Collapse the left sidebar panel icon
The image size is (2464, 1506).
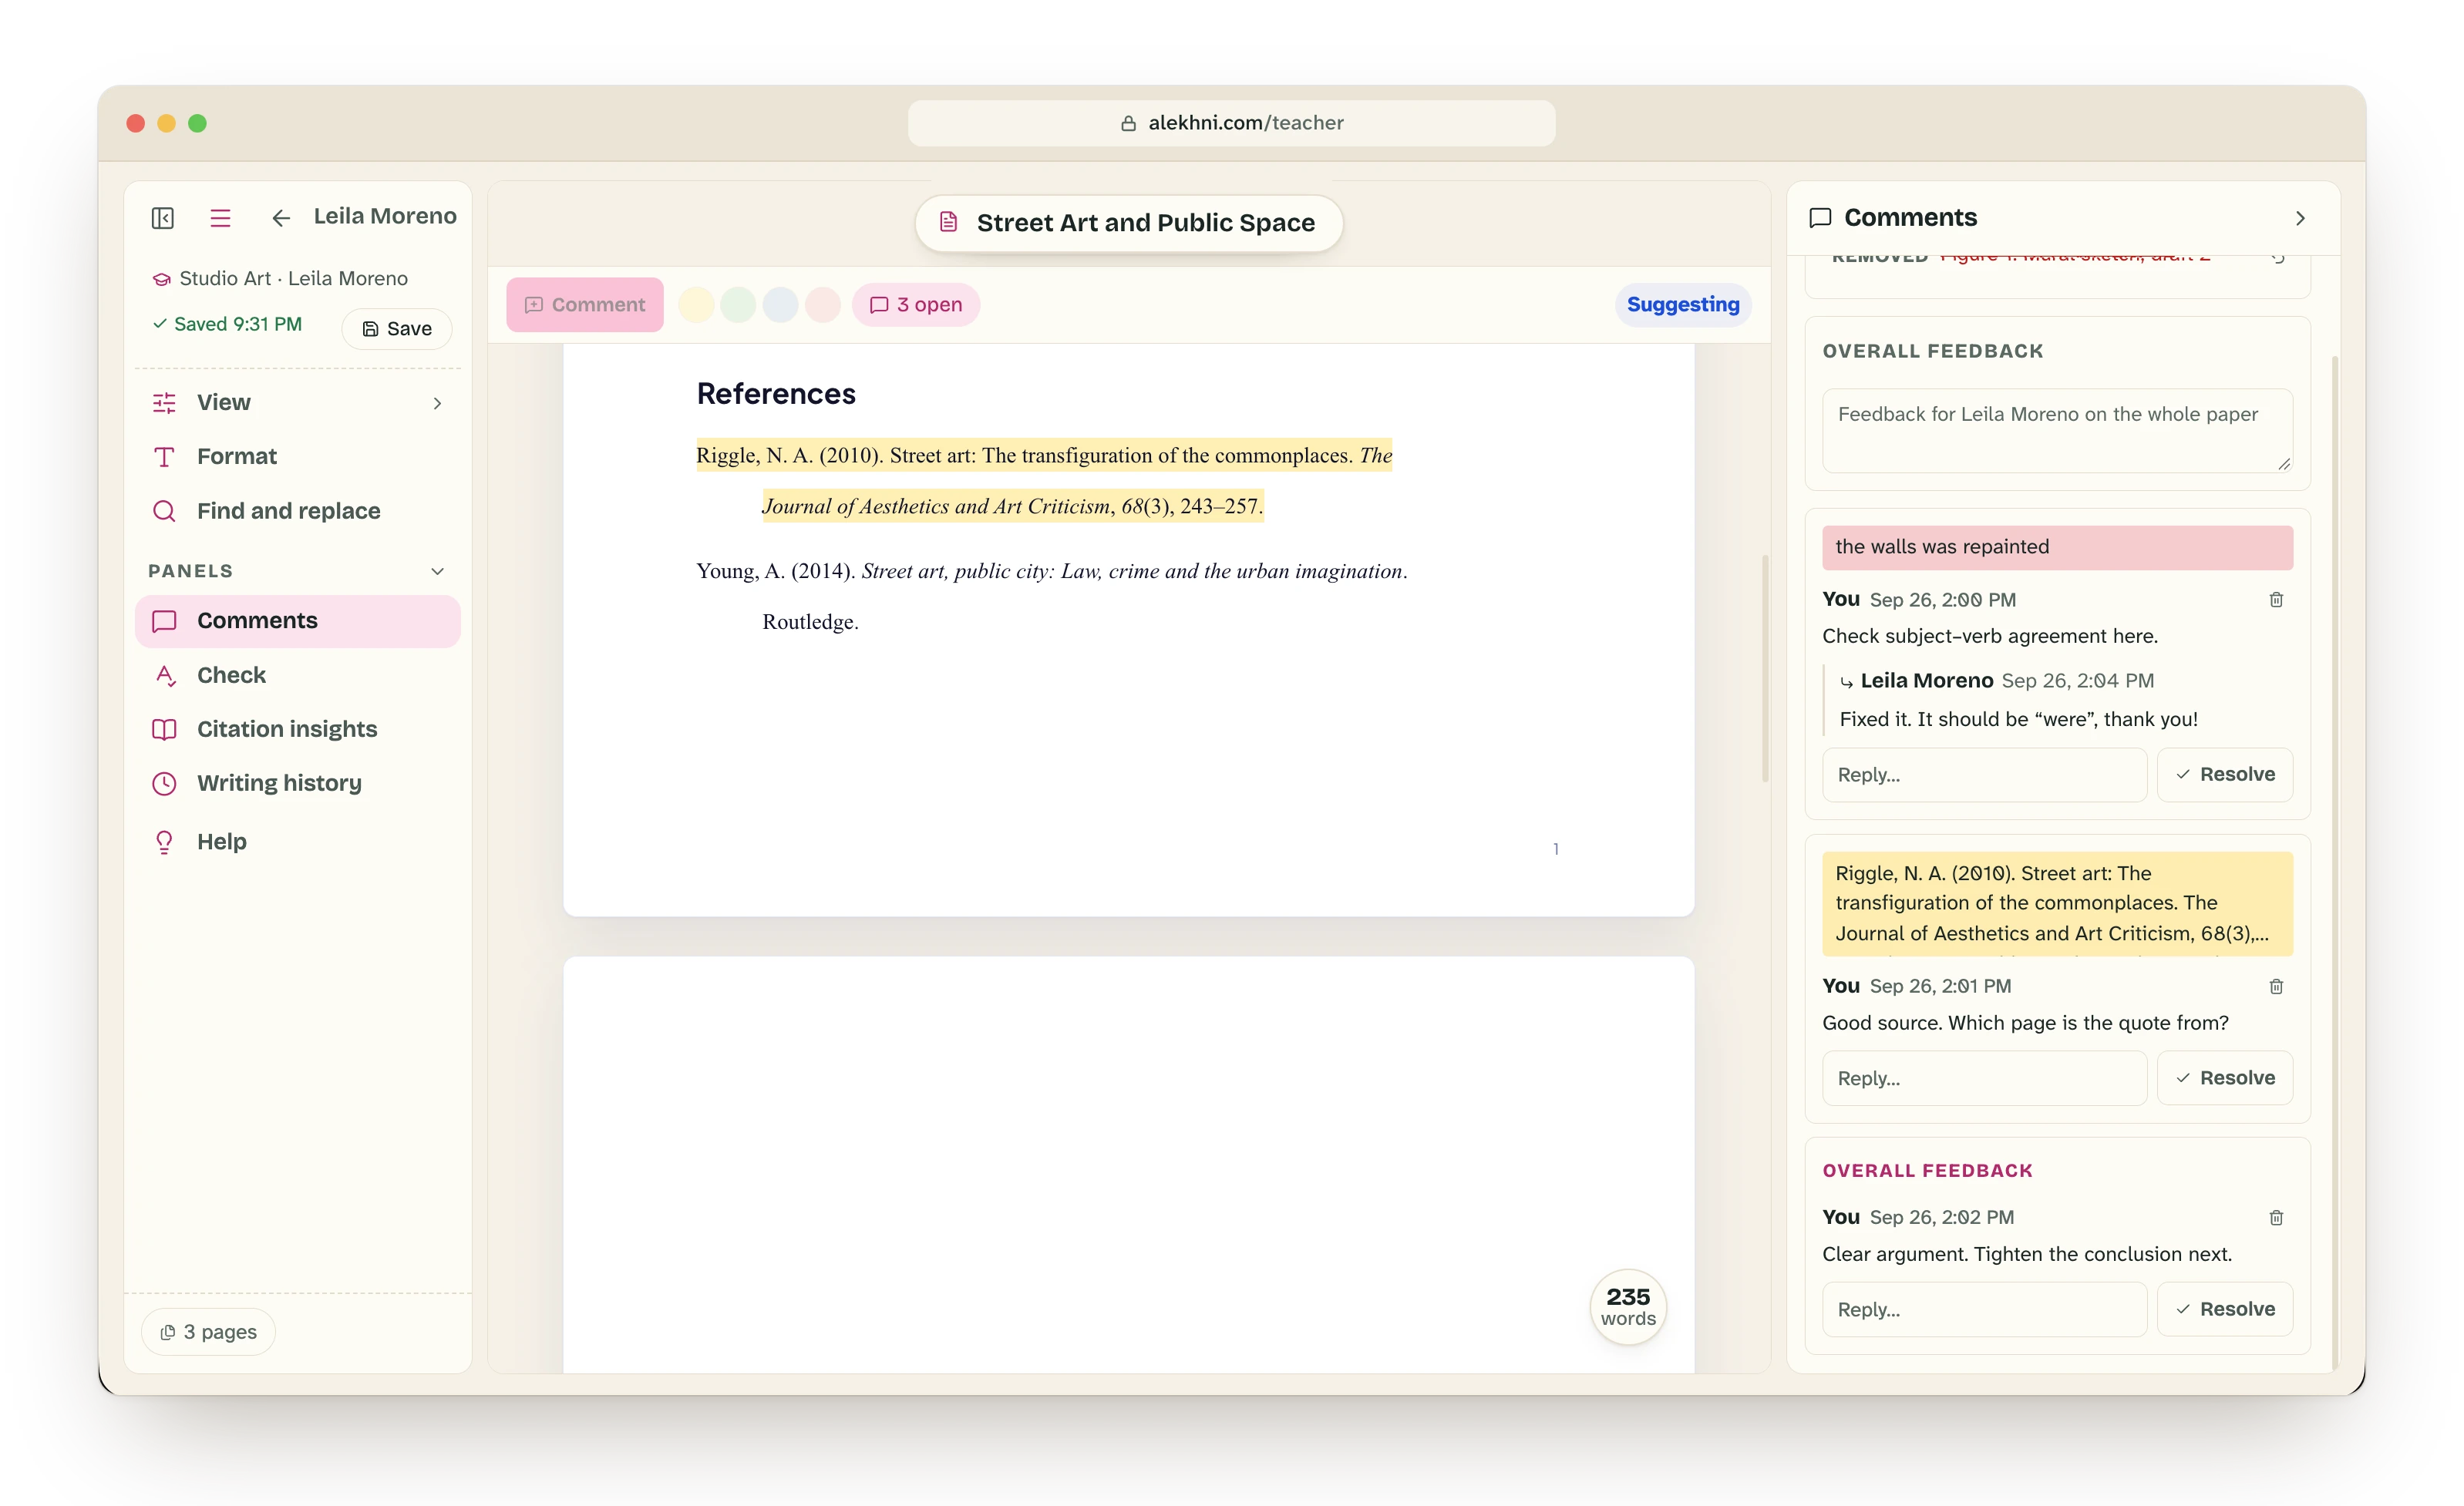click(163, 218)
